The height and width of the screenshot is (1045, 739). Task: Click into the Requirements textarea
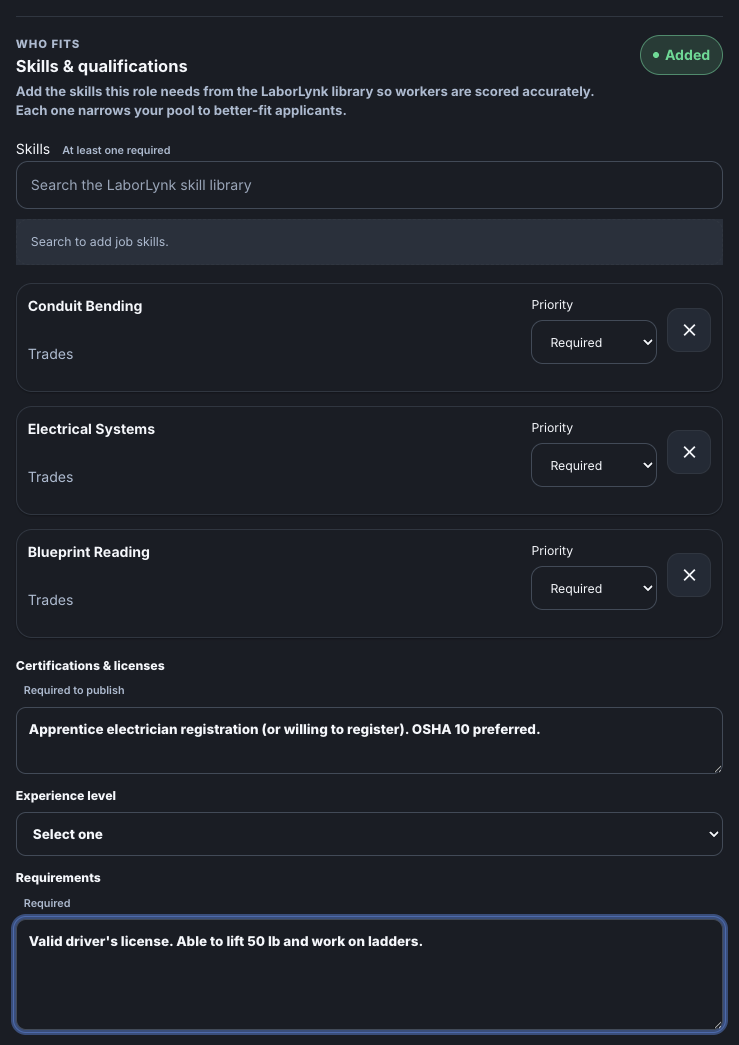coord(369,975)
